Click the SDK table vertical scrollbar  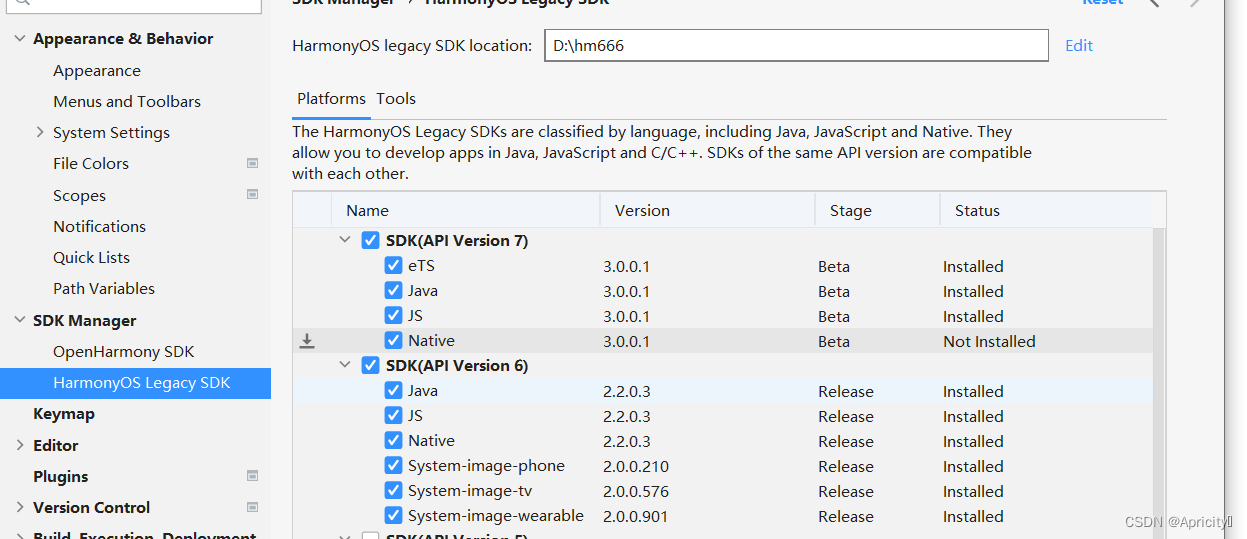tap(1159, 383)
